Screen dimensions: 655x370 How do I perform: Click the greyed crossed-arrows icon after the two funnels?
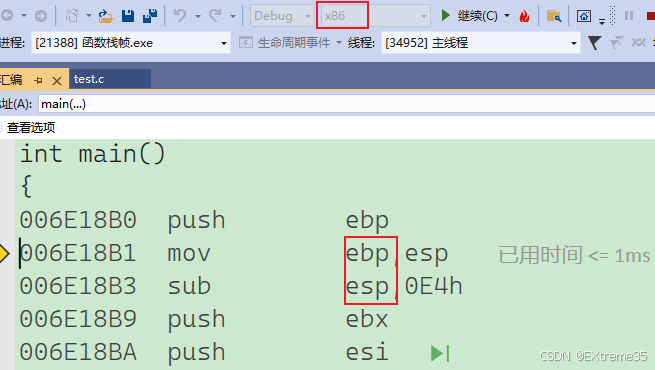(x=638, y=43)
